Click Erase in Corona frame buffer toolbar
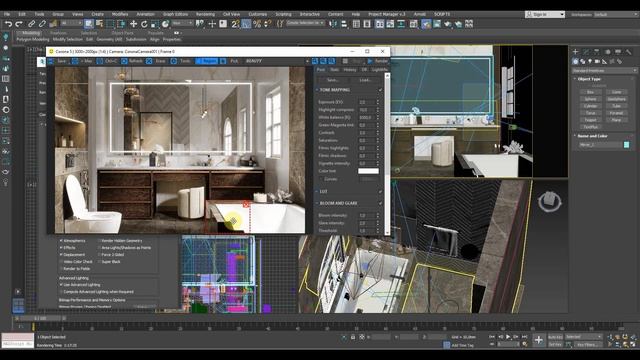Image resolution: width=640 pixels, height=360 pixels. pyautogui.click(x=156, y=61)
